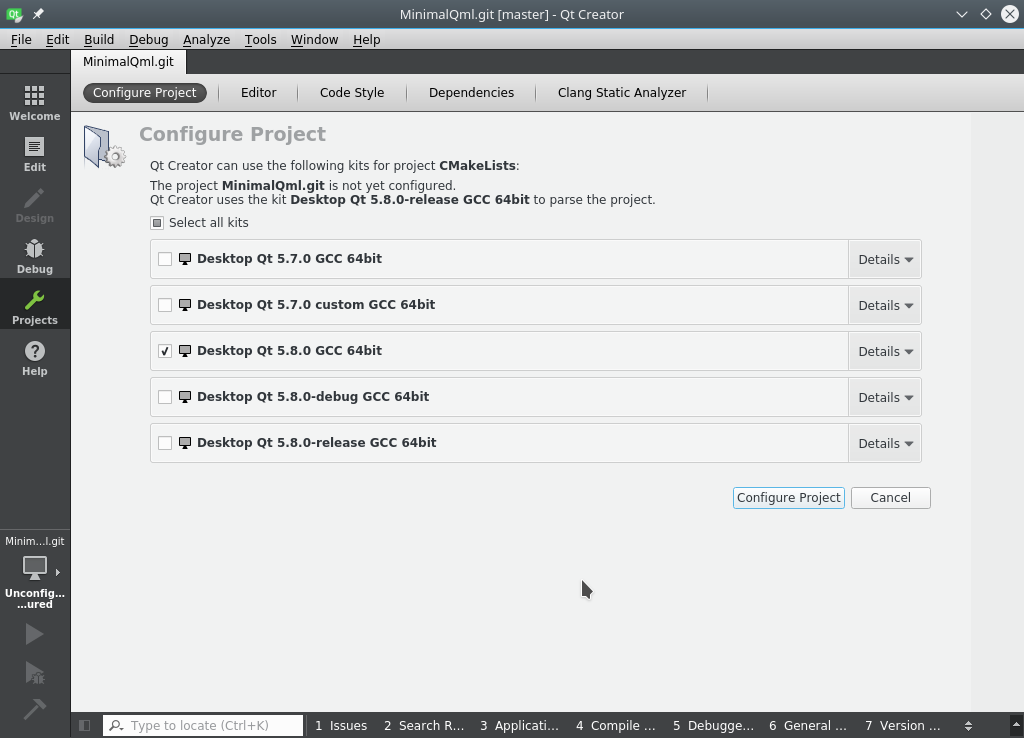1024x738 pixels.
Task: Click monitor icon of Desktop Qt 5.8.0 GCC 64bit
Action: pyautogui.click(x=185, y=351)
